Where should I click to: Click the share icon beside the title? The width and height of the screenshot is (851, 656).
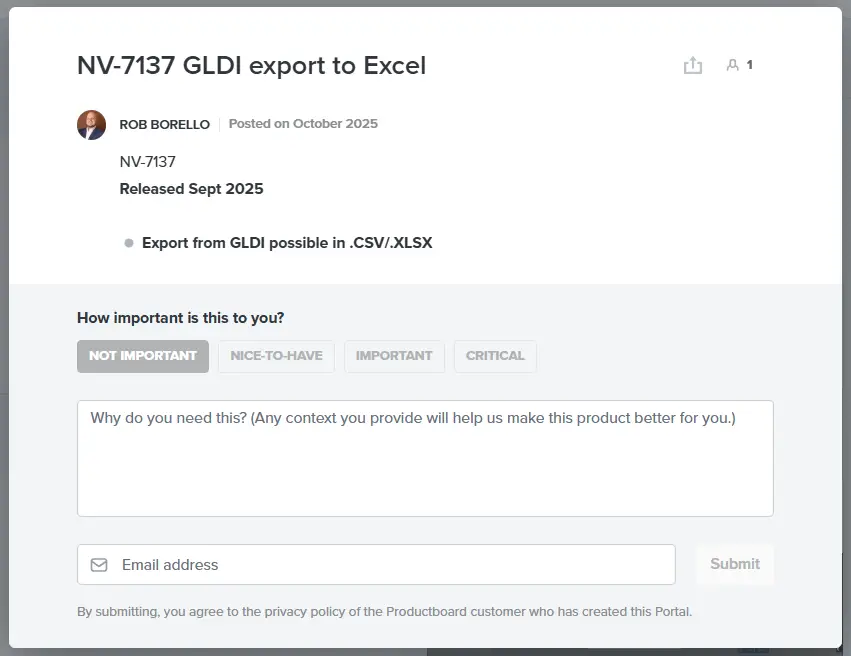[693, 65]
